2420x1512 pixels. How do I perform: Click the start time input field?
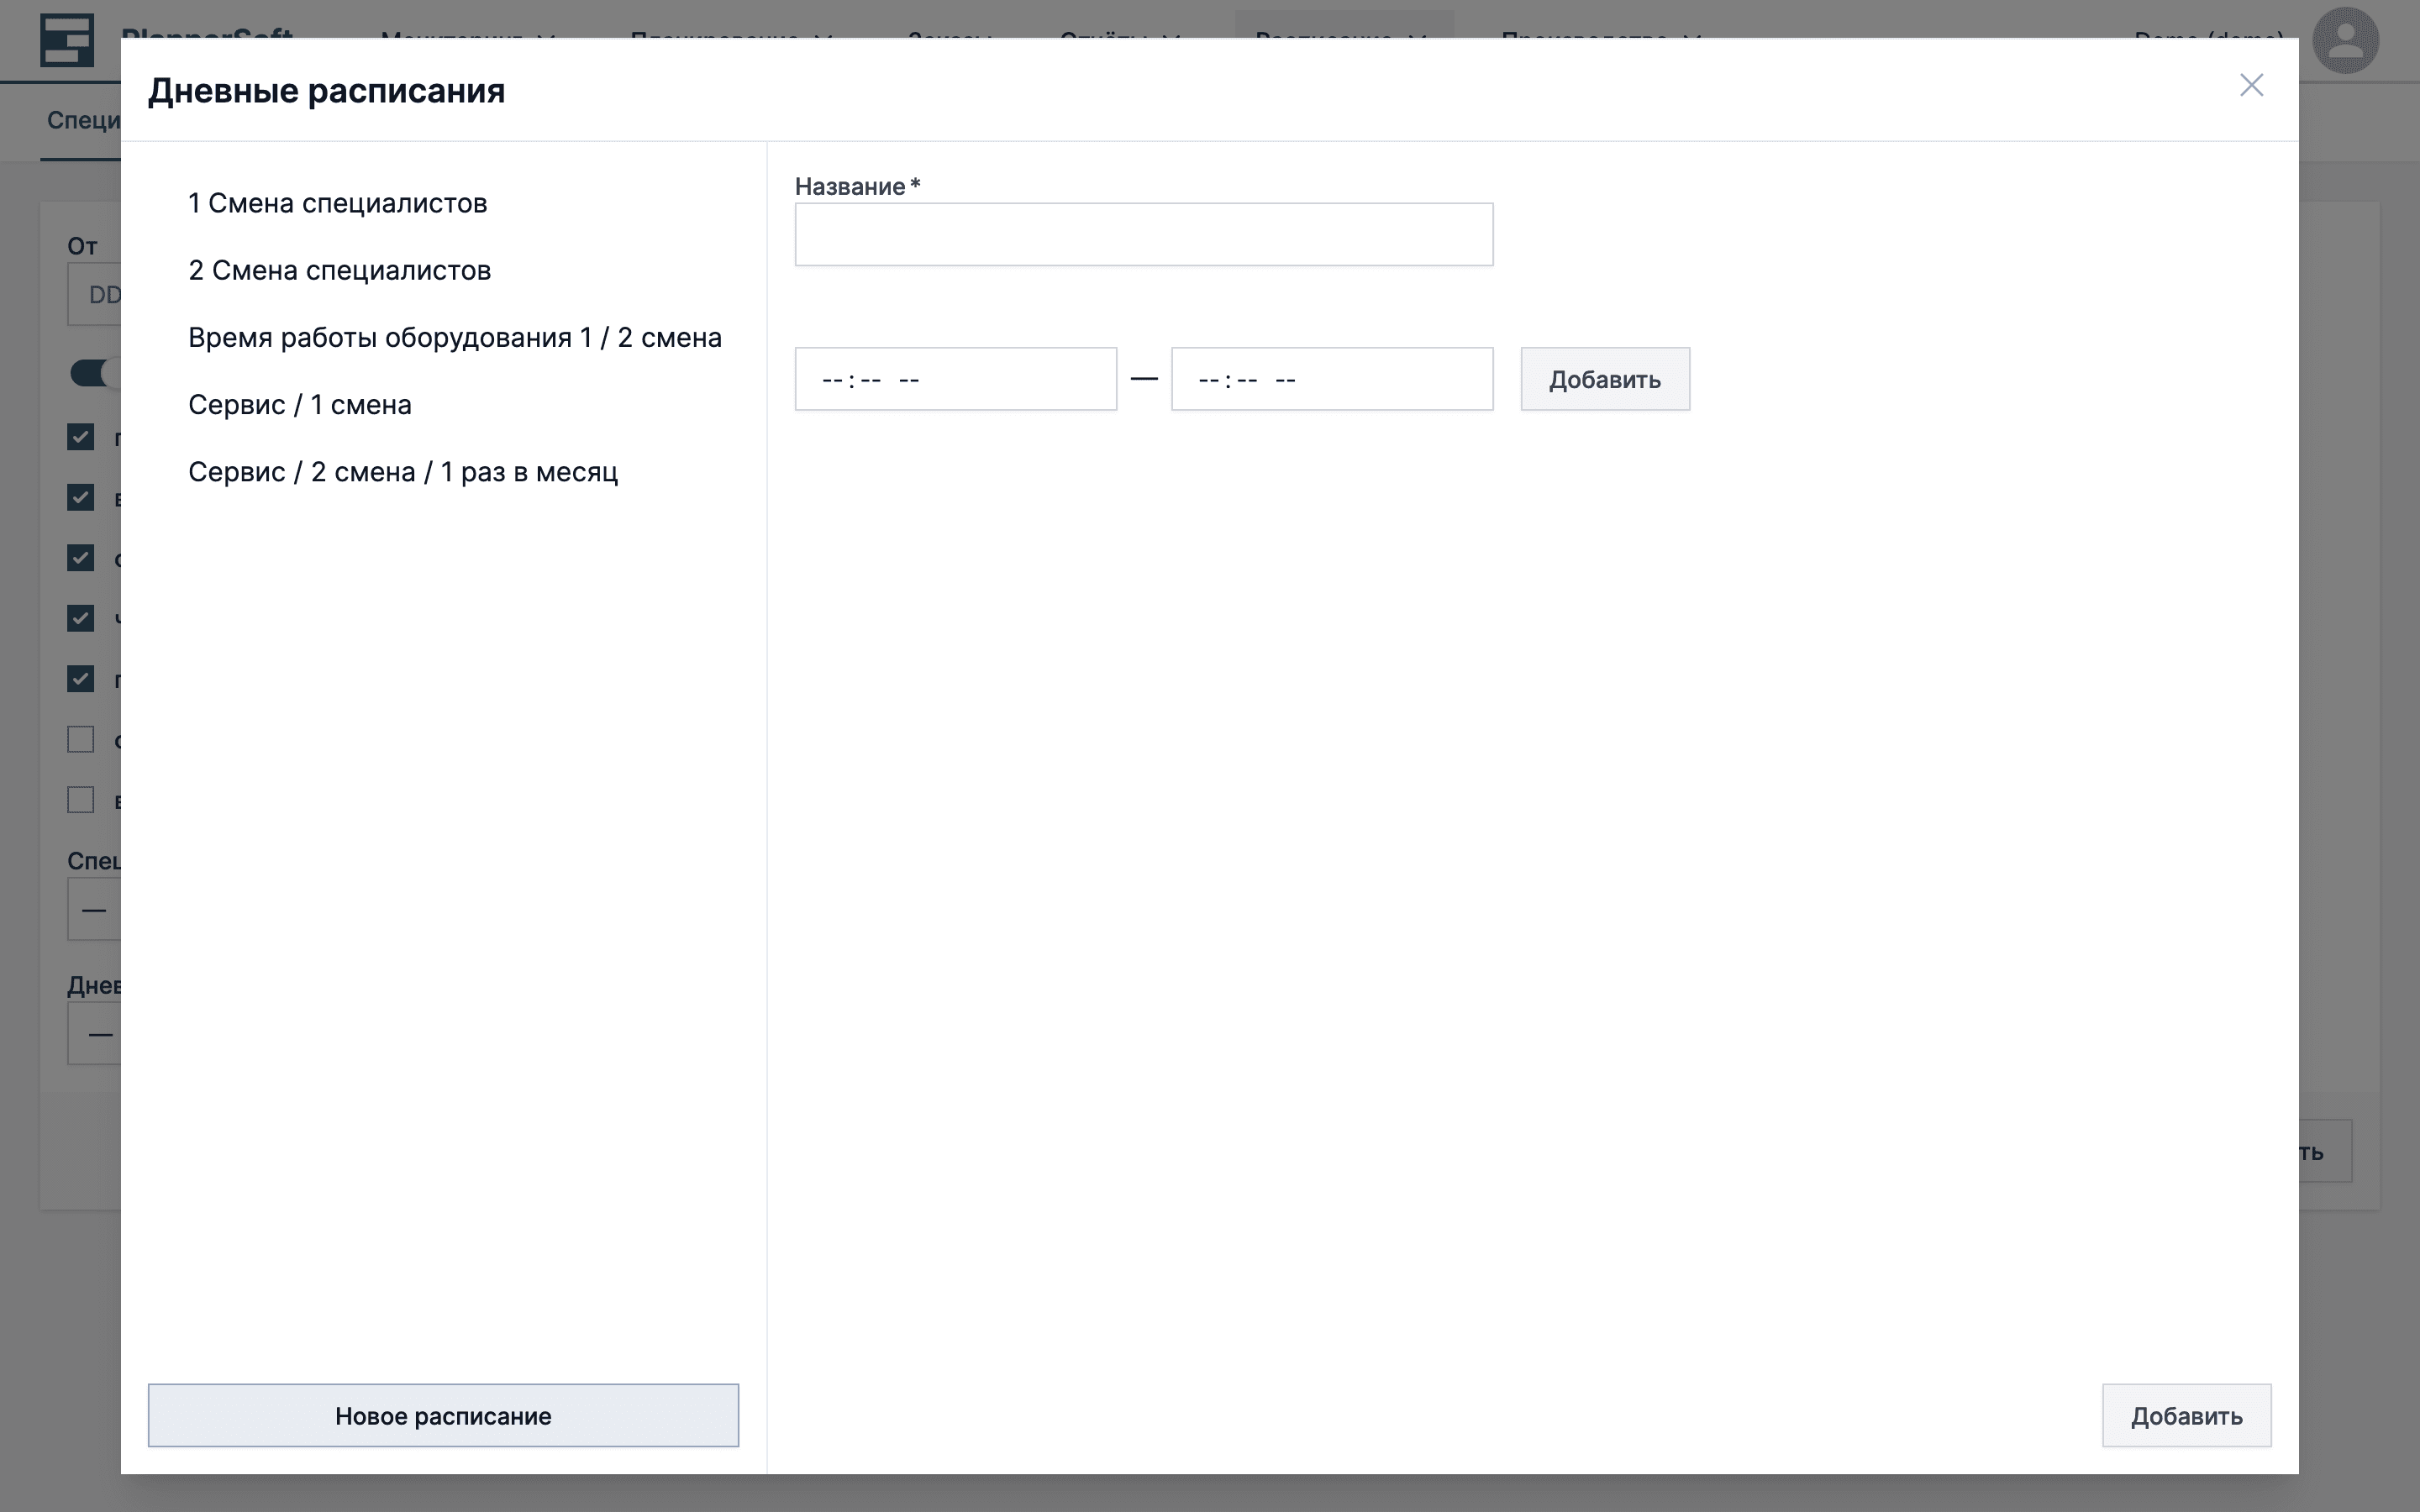(x=955, y=379)
